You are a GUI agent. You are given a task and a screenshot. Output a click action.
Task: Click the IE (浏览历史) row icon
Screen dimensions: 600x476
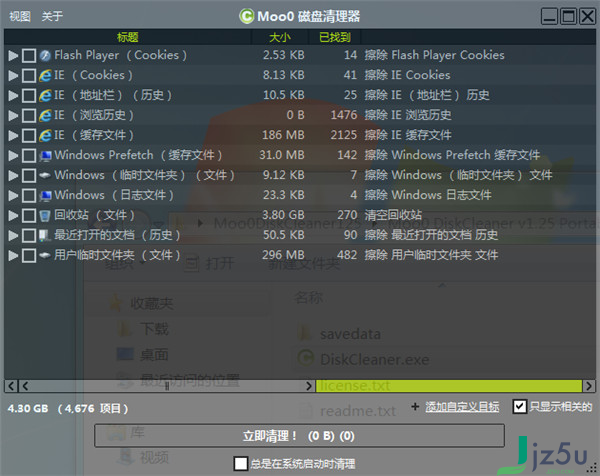(45, 115)
